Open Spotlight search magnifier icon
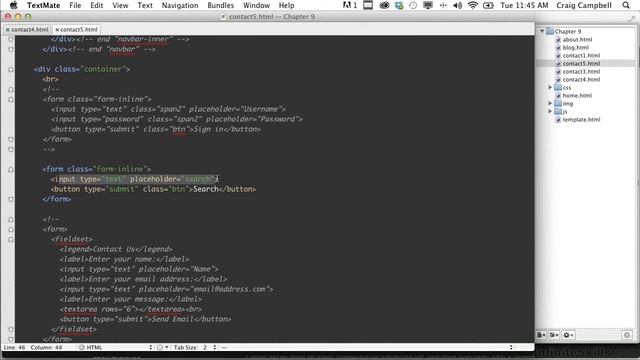The width and height of the screenshot is (640, 360). tap(626, 5)
